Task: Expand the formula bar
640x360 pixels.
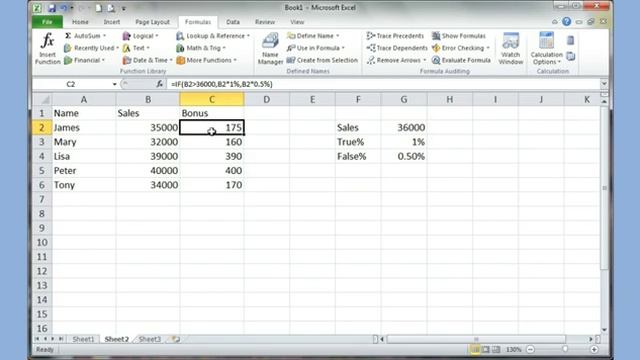Action: click(x=604, y=84)
